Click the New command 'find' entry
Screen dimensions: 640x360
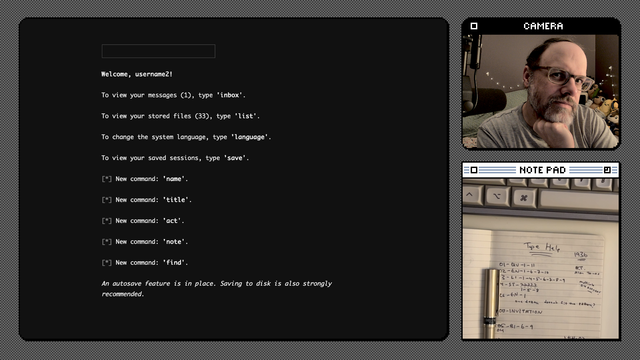[145, 262]
